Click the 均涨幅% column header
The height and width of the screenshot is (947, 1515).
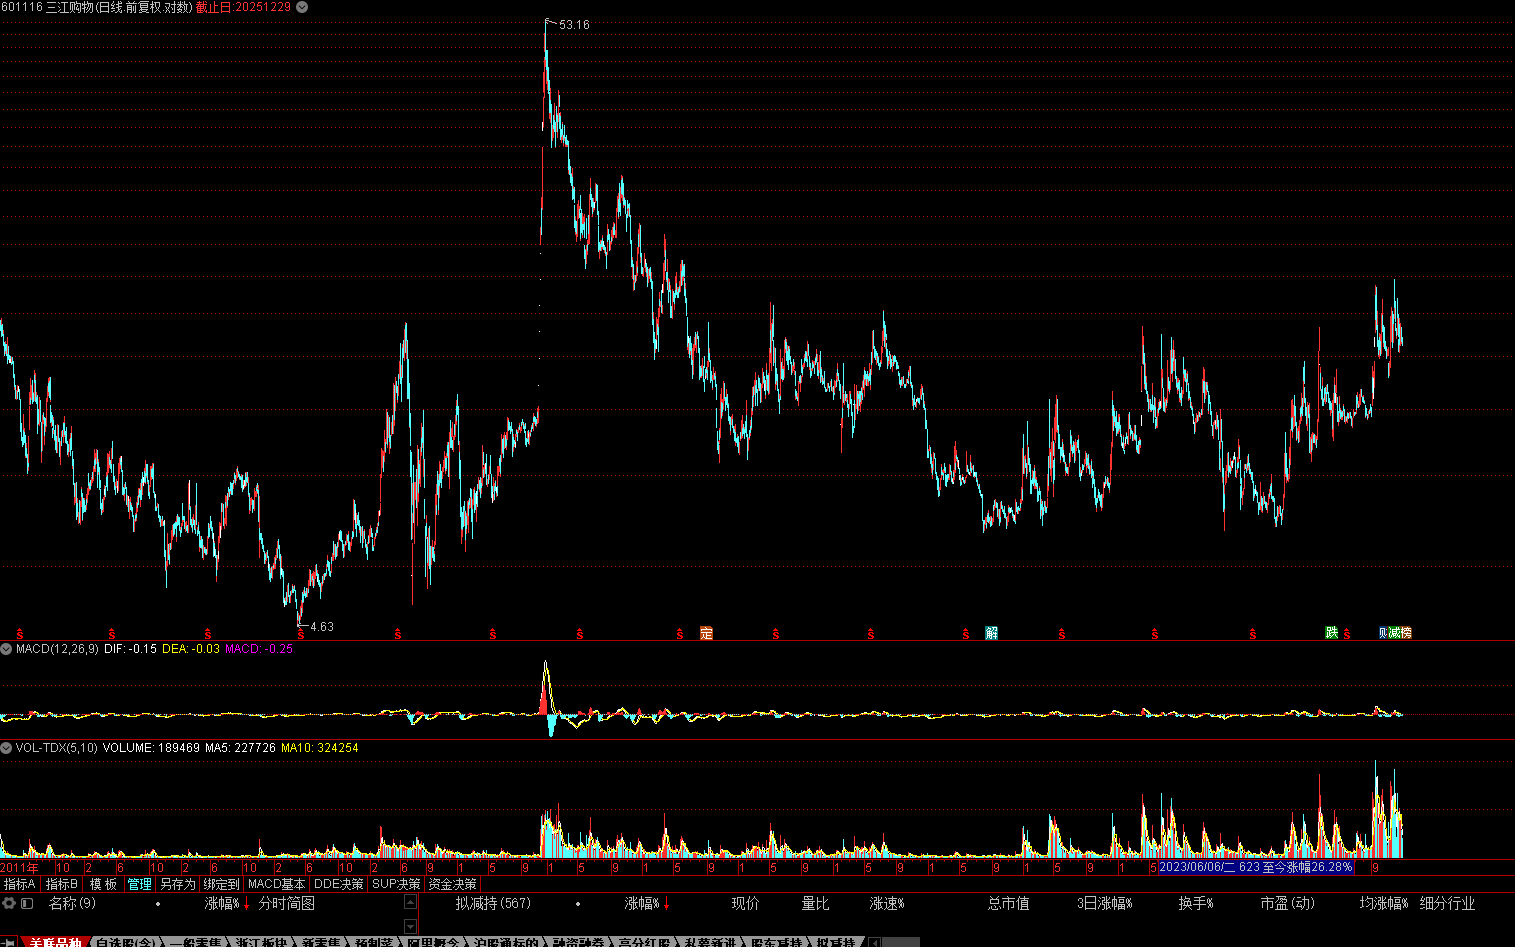point(1384,903)
